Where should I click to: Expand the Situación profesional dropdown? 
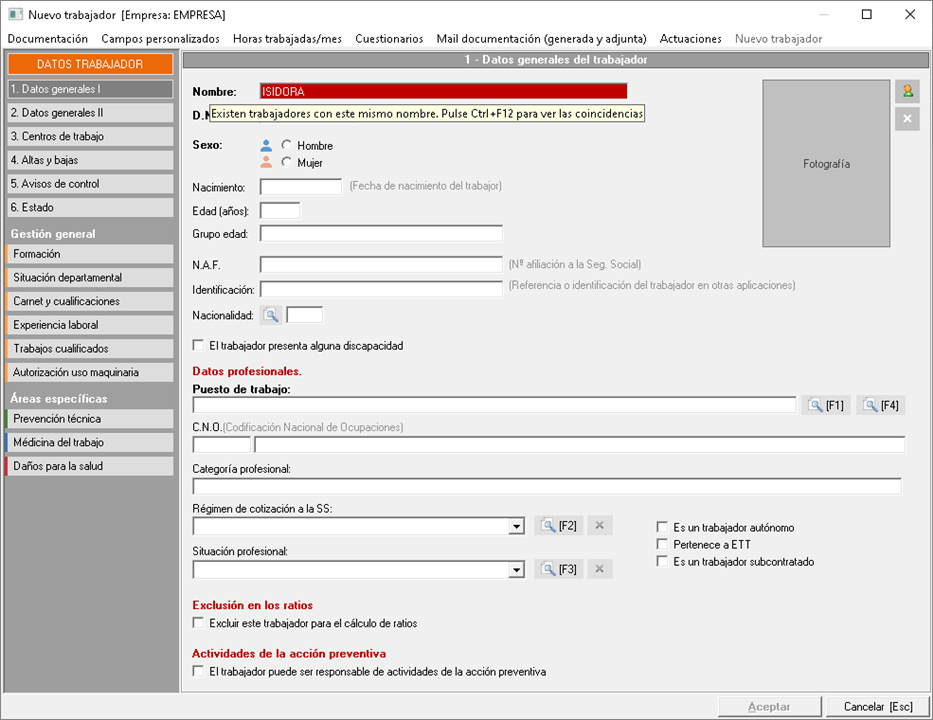(516, 570)
